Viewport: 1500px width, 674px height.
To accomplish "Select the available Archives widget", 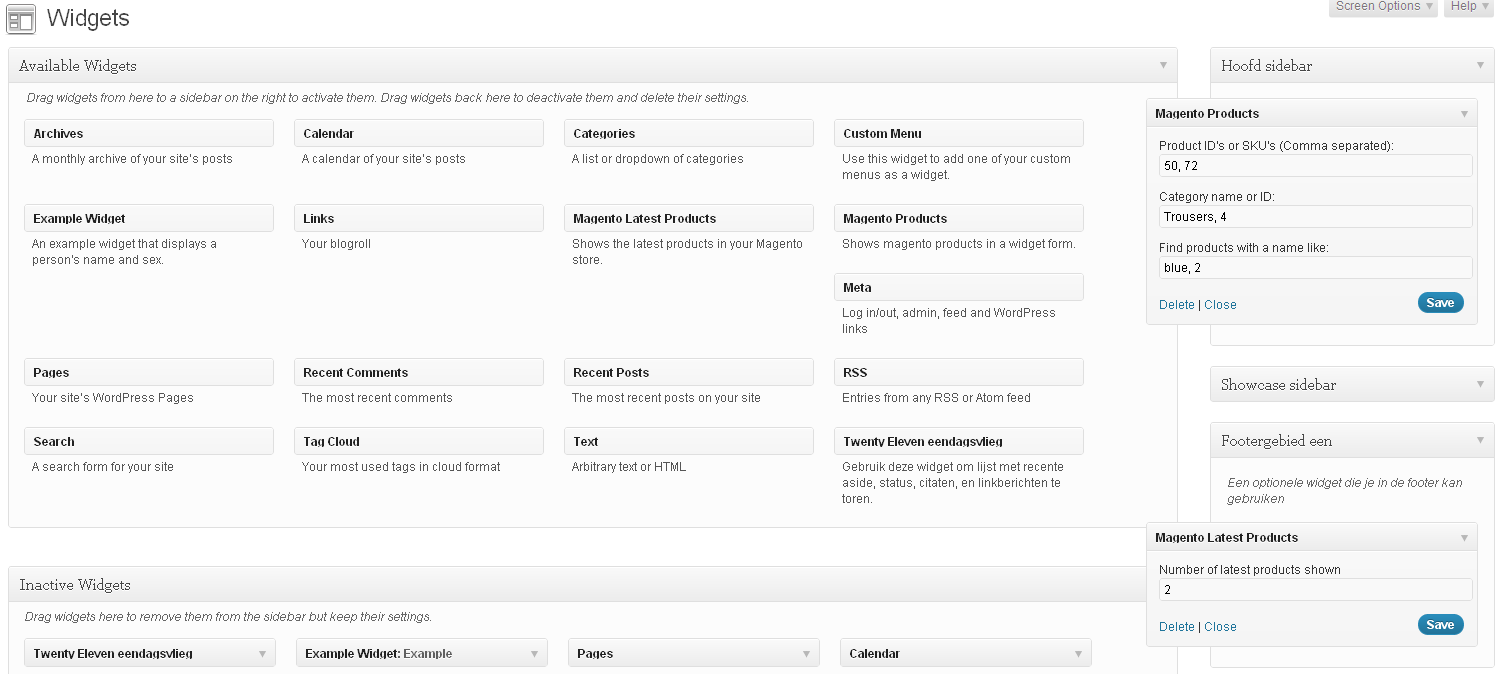I will click(x=149, y=133).
